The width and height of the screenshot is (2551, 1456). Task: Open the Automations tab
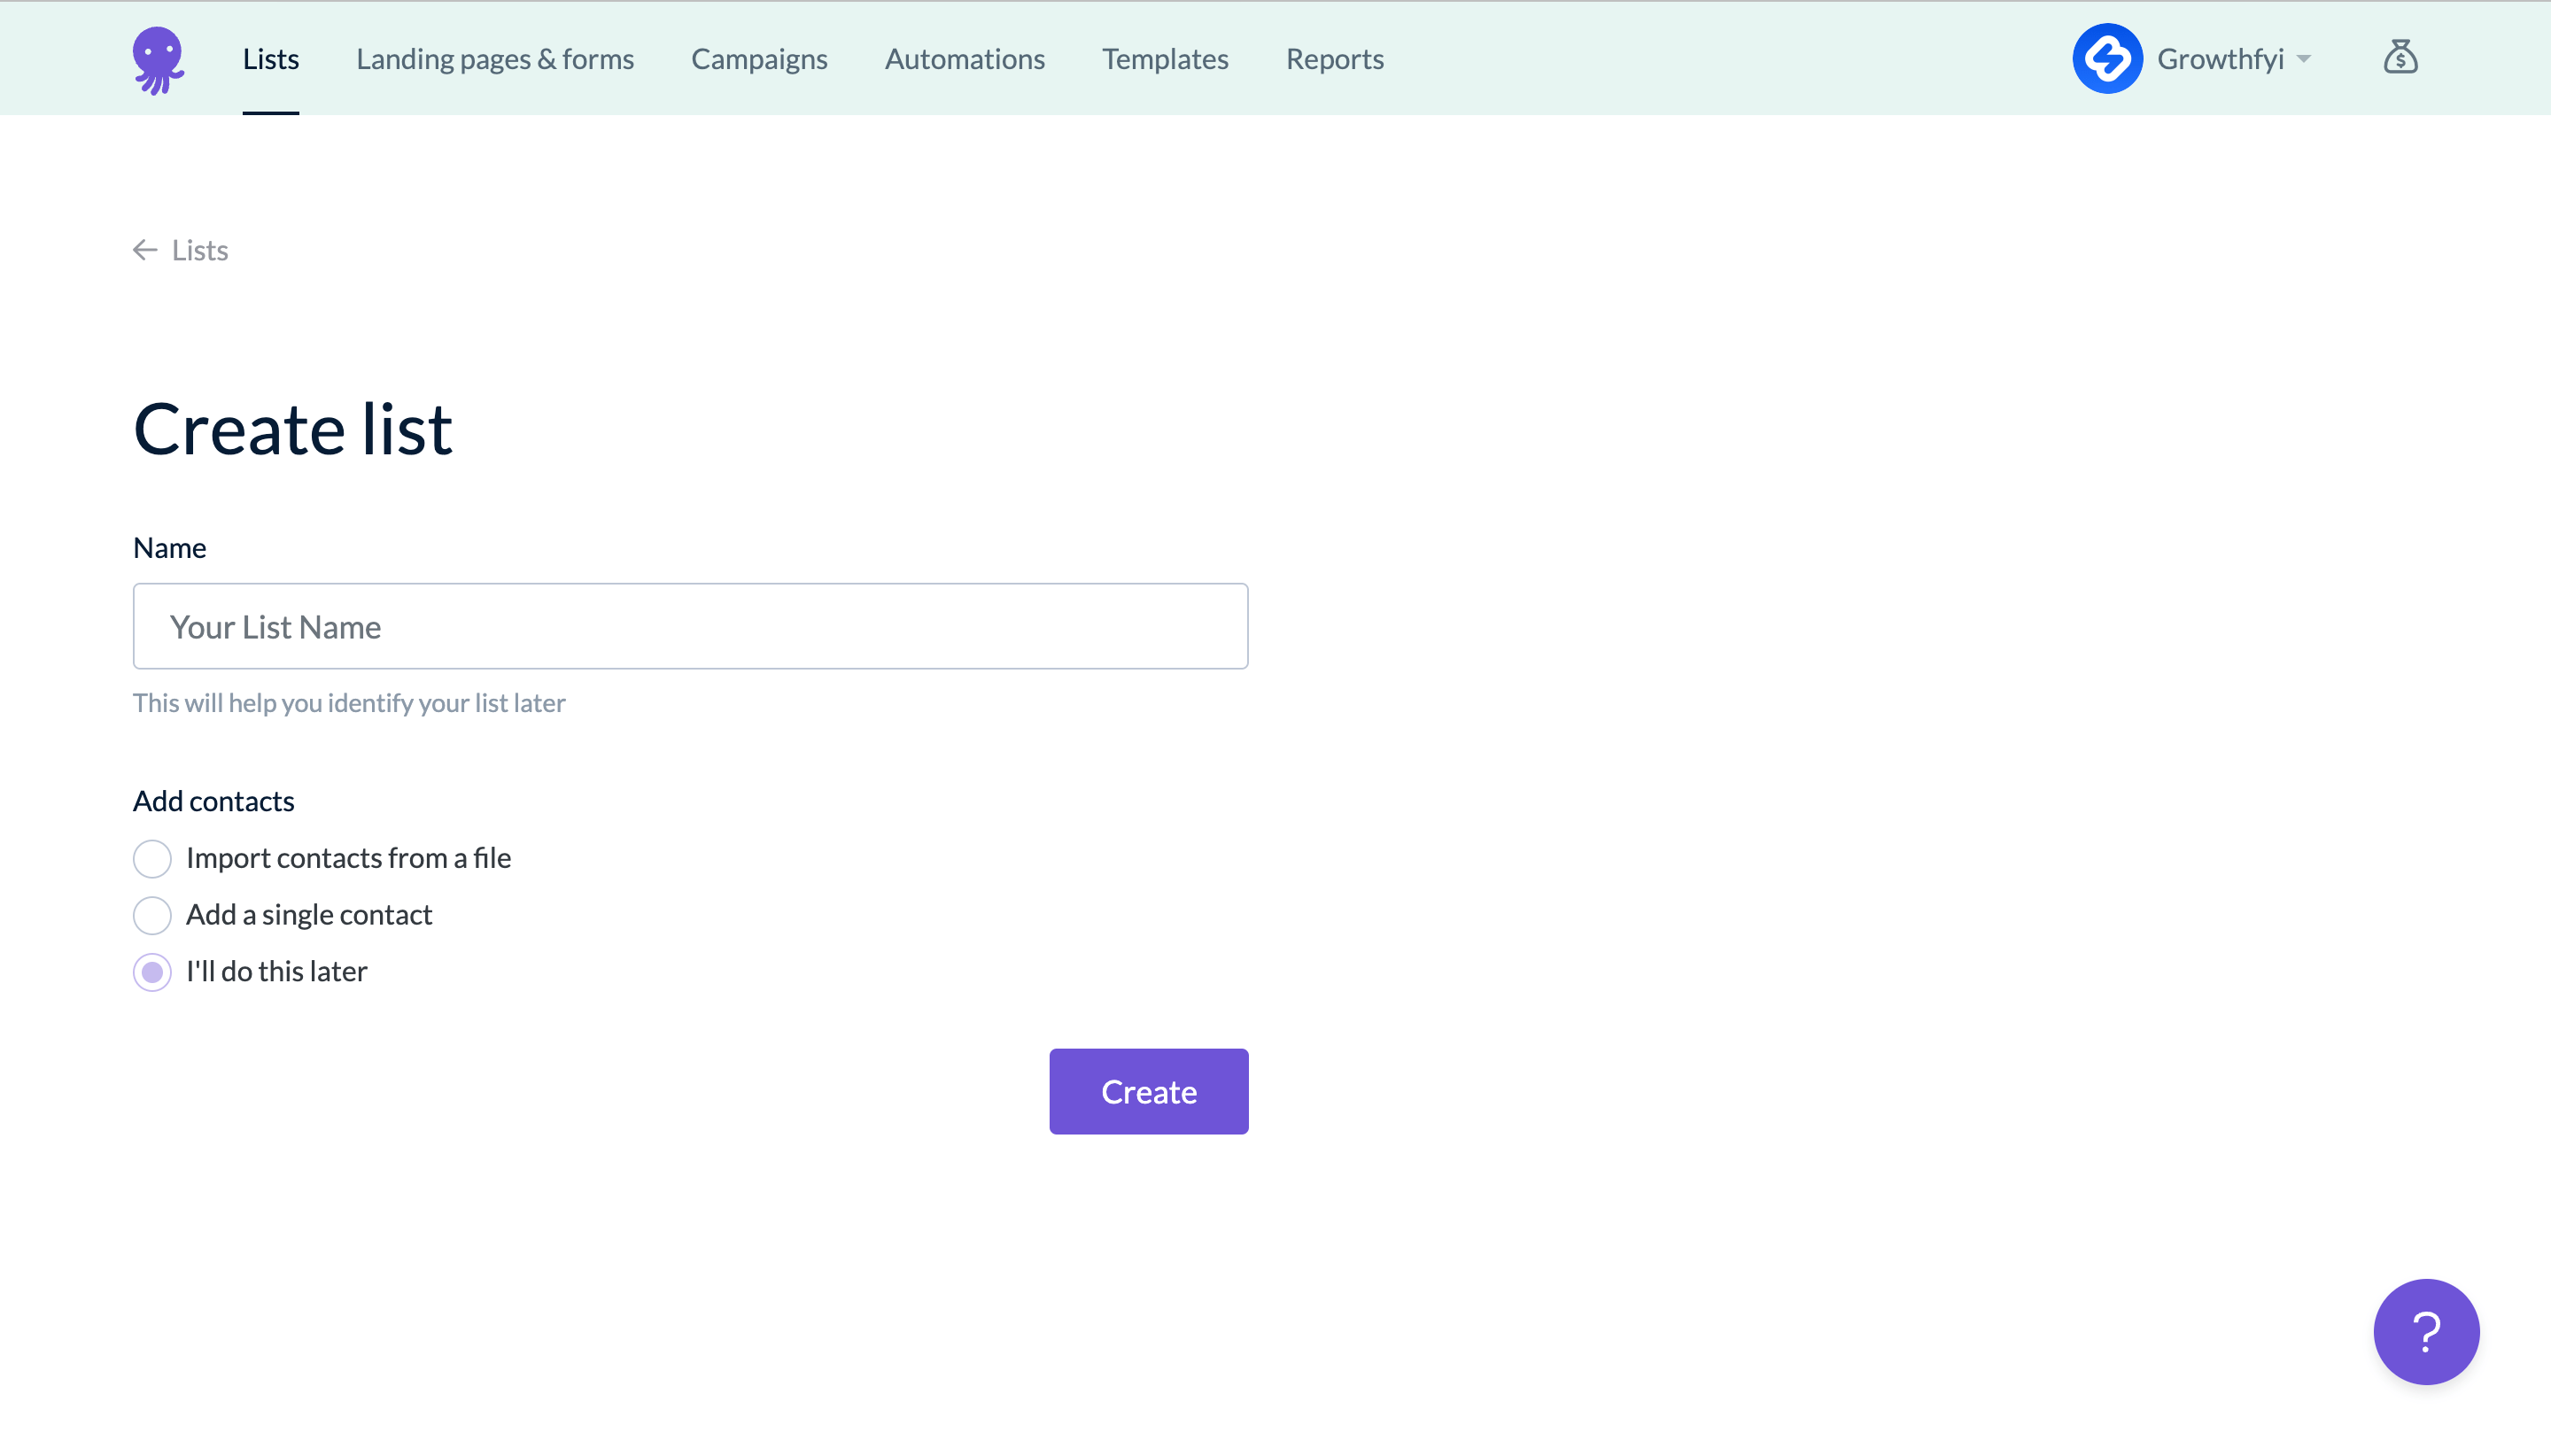click(964, 59)
